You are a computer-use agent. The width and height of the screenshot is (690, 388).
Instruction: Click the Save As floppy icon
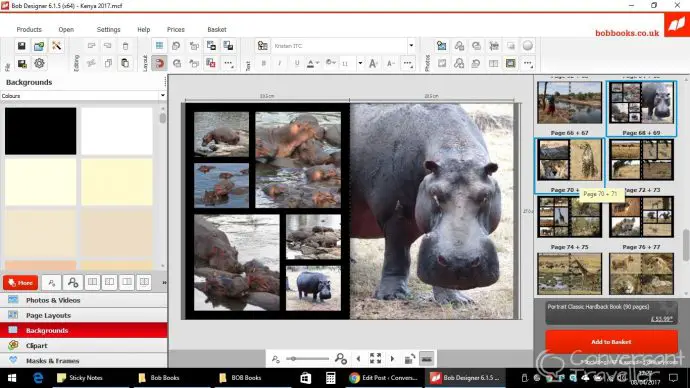click(22, 63)
